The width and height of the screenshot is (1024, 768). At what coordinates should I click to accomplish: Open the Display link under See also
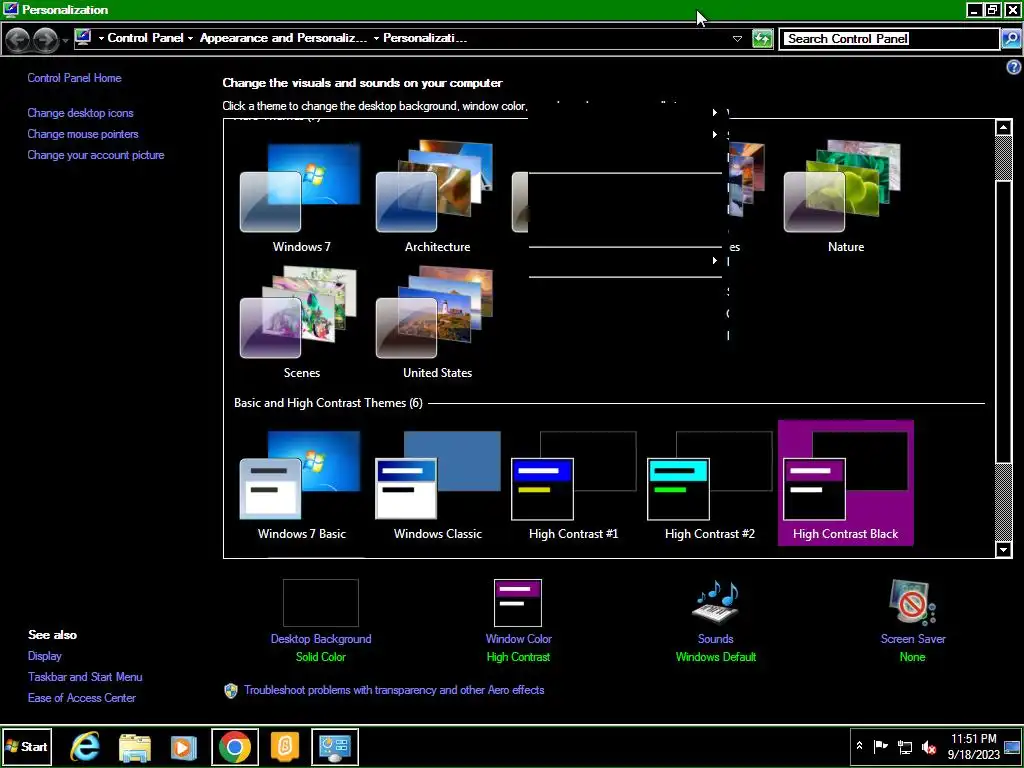point(44,656)
